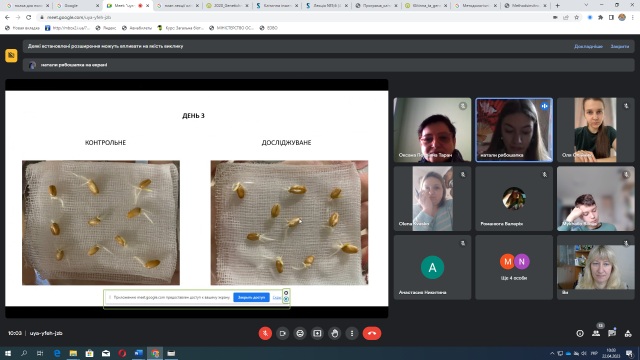
Task: Click the share page icon in the address bar
Action: (566, 18)
